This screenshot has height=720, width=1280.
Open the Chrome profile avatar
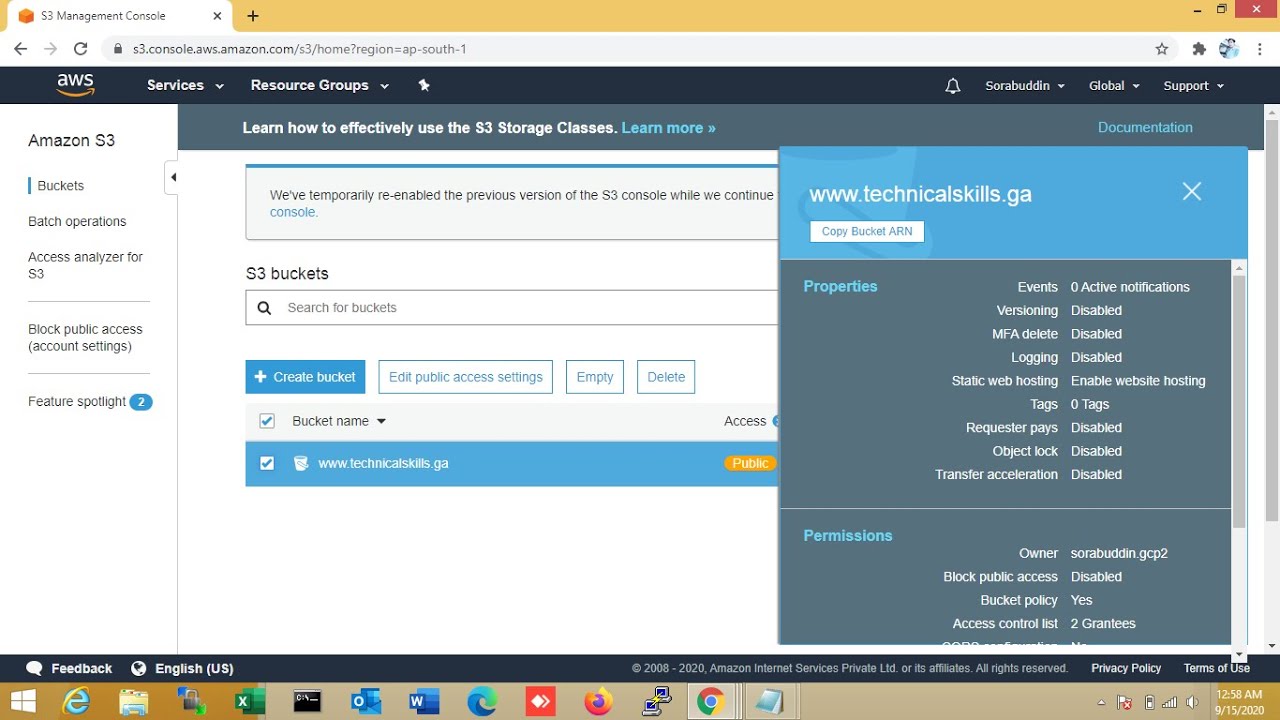[1229, 49]
